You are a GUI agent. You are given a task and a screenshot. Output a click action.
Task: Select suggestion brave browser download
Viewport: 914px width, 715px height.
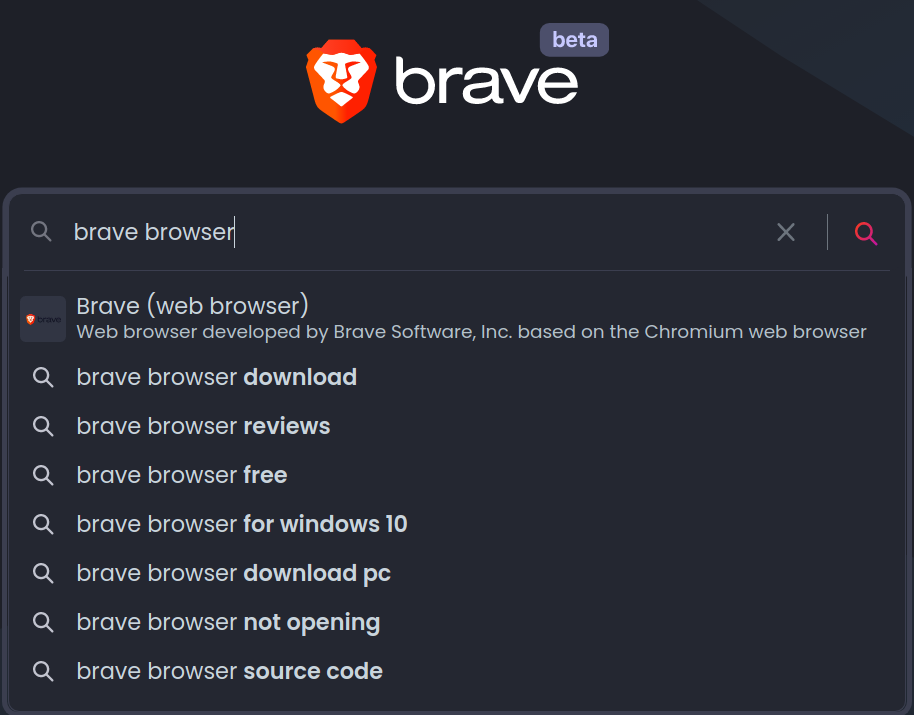pos(456,377)
